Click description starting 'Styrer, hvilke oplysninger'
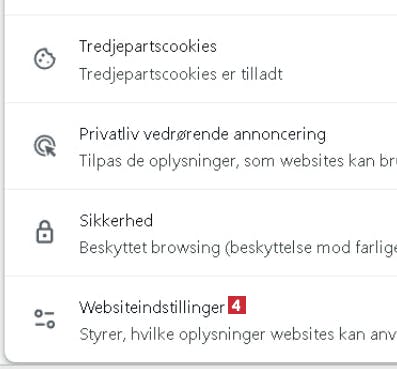Image resolution: width=397 pixels, height=369 pixels. [238, 334]
